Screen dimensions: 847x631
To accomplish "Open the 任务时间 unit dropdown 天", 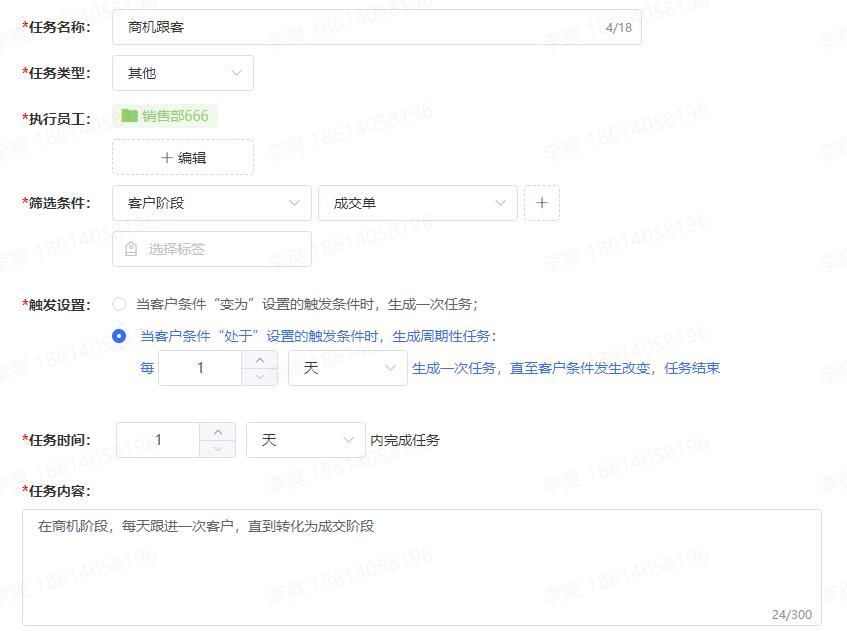I will coord(306,440).
